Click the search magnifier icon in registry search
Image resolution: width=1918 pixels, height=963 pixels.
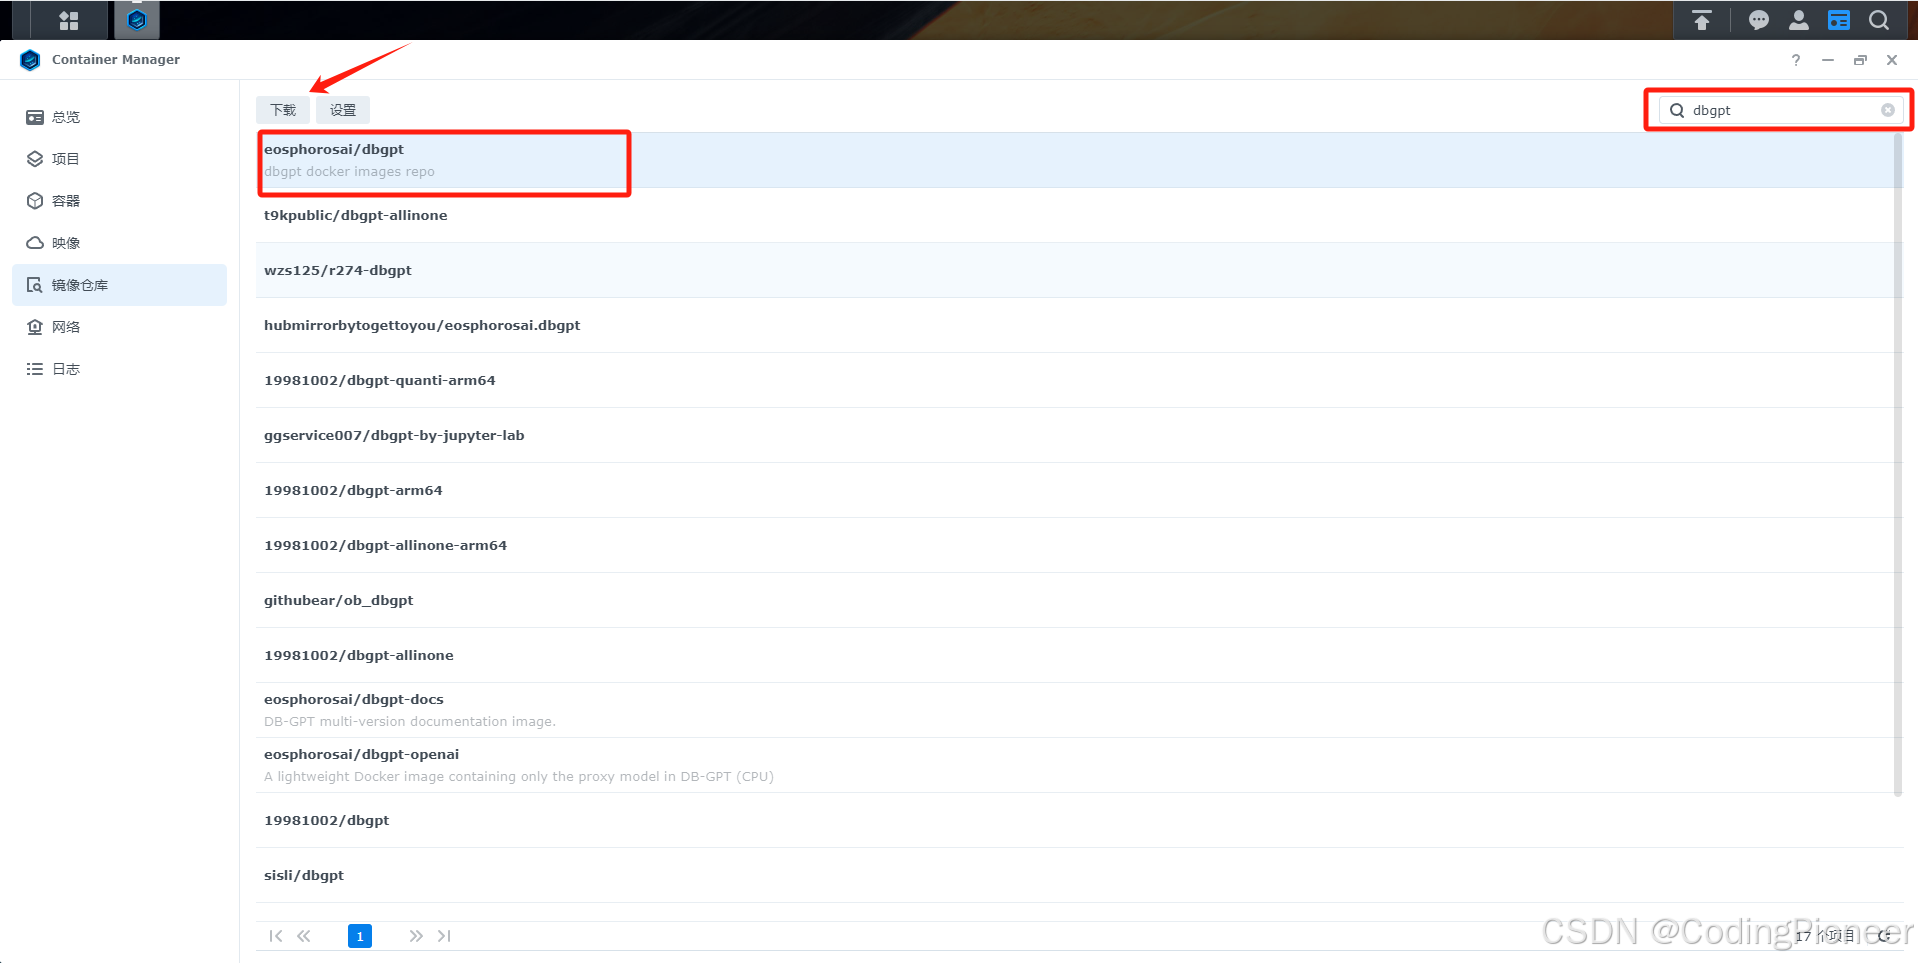click(1677, 110)
